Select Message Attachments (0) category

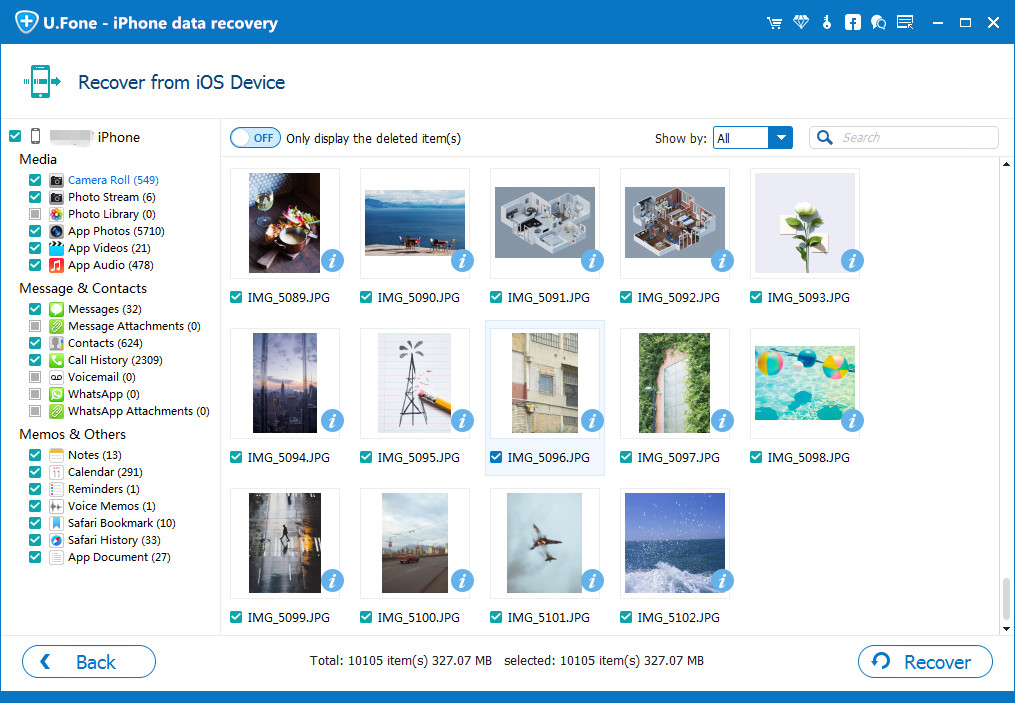(134, 326)
